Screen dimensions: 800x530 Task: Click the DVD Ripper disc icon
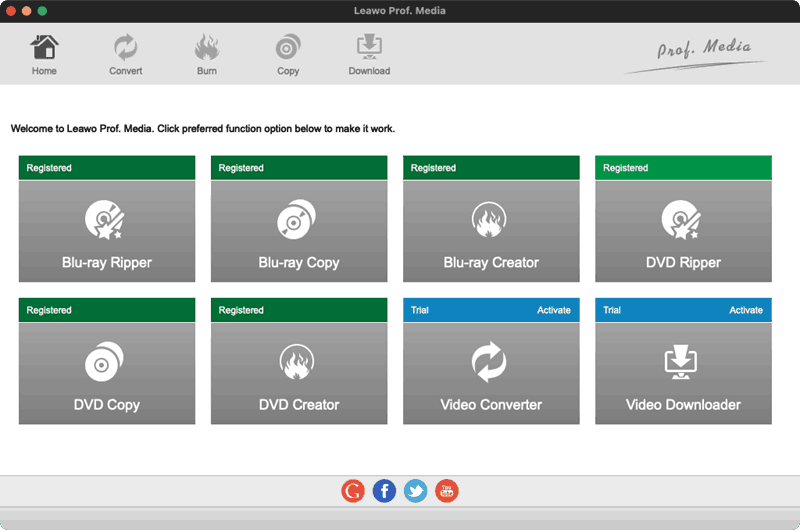(681, 219)
